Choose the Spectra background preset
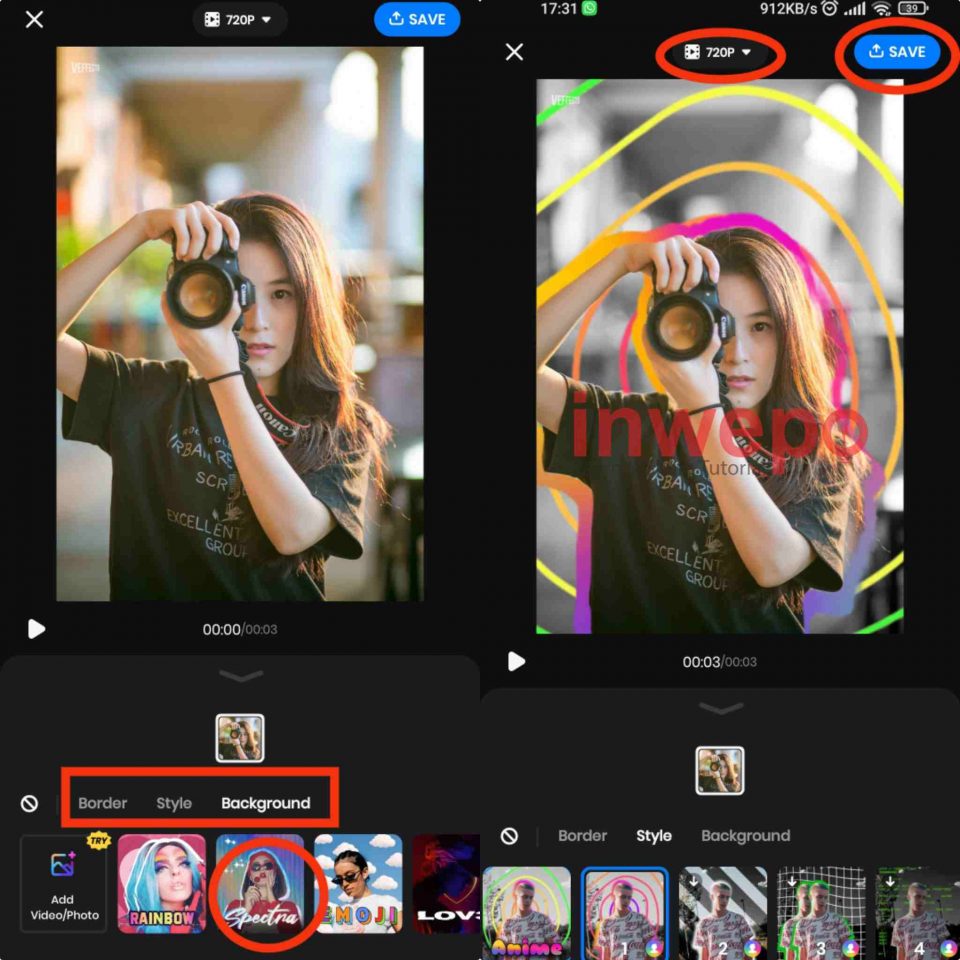Image resolution: width=960 pixels, height=960 pixels. point(260,883)
